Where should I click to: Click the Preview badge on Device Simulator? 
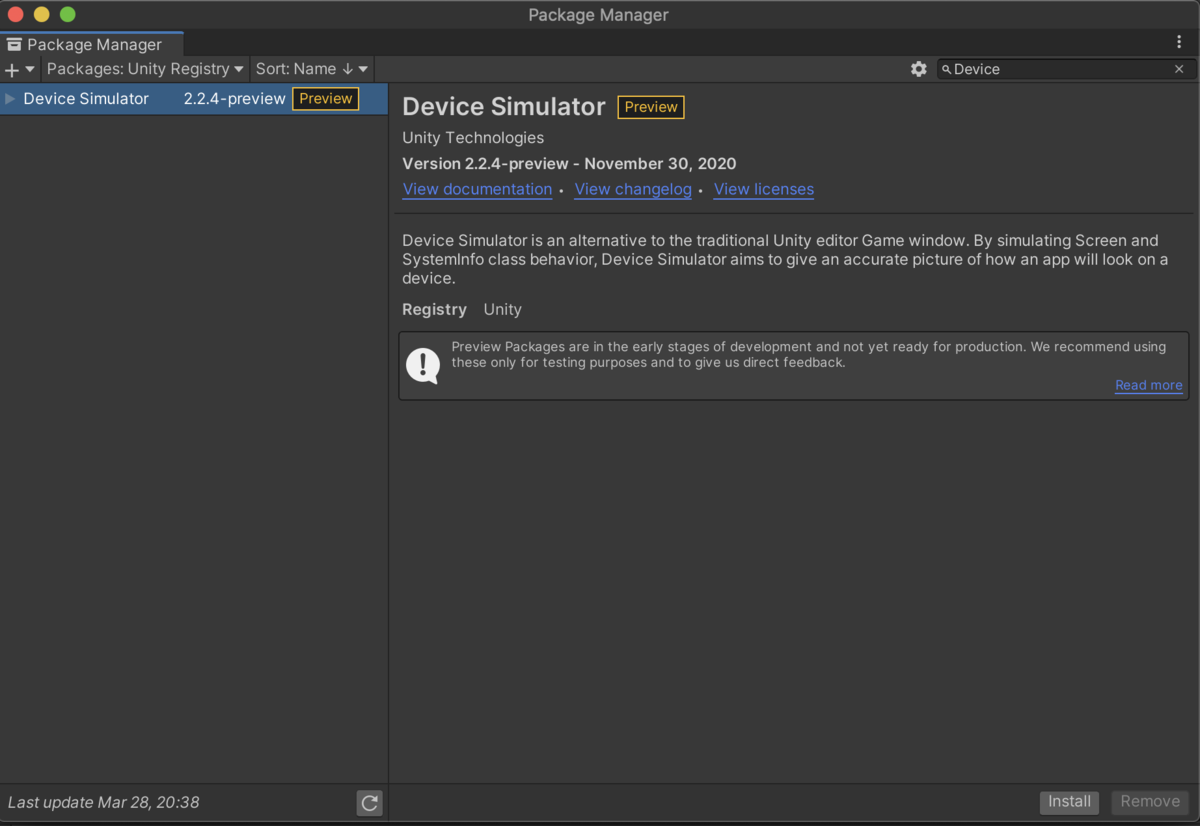[325, 98]
